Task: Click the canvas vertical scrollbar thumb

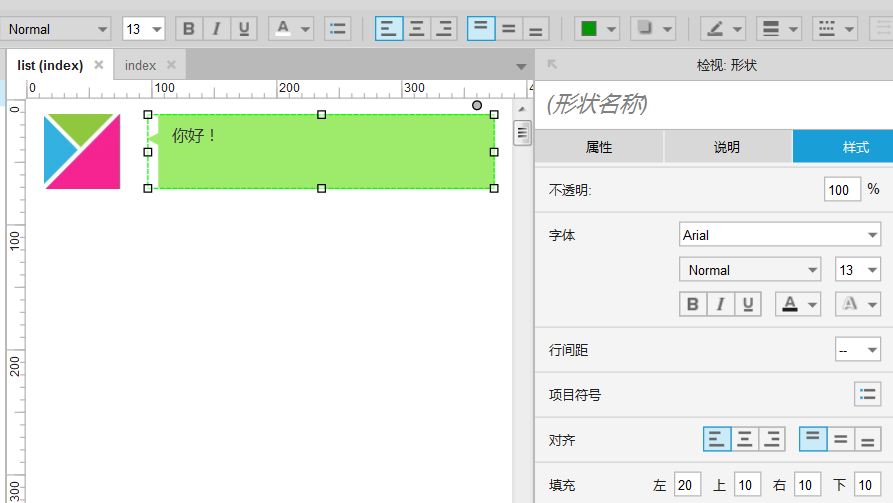Action: [x=522, y=133]
